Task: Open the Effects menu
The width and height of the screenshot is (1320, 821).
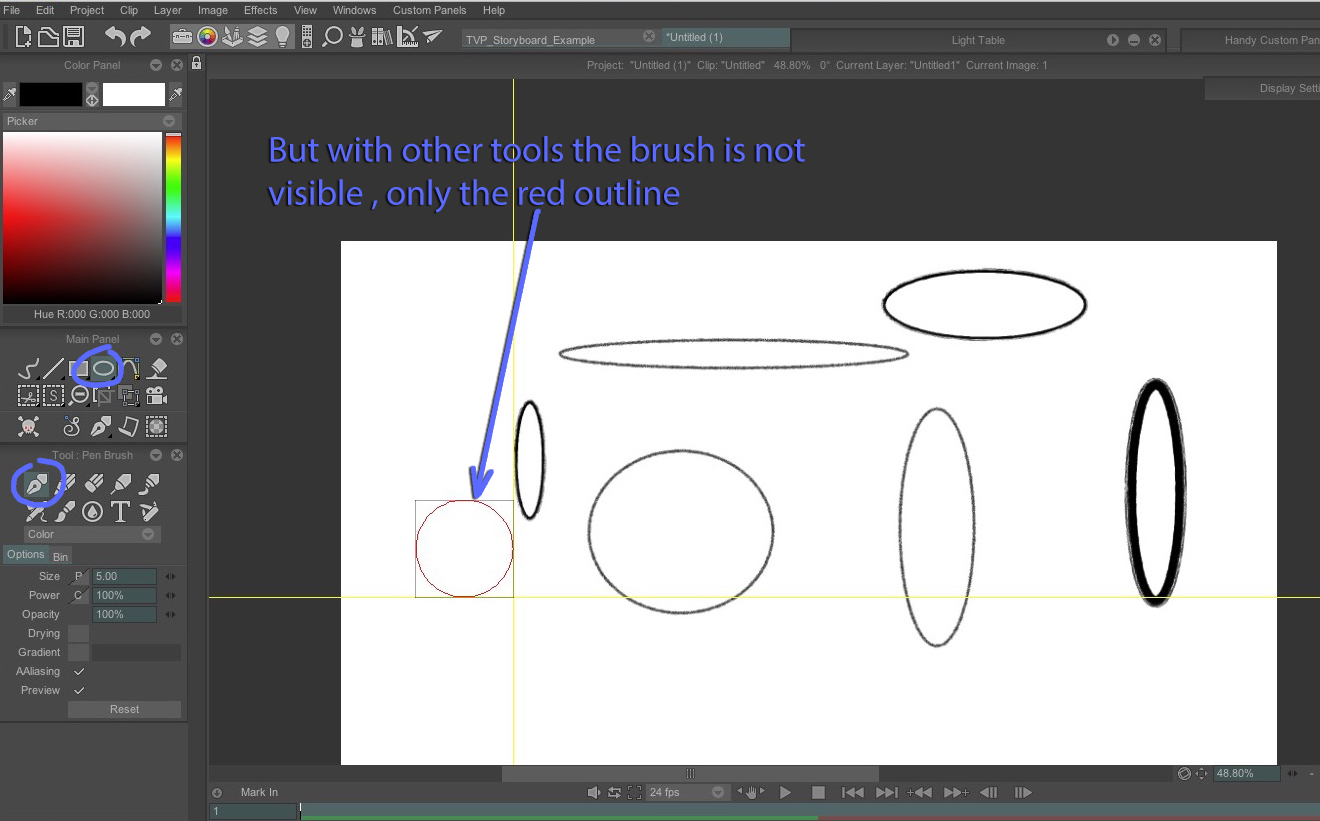Action: pyautogui.click(x=261, y=10)
